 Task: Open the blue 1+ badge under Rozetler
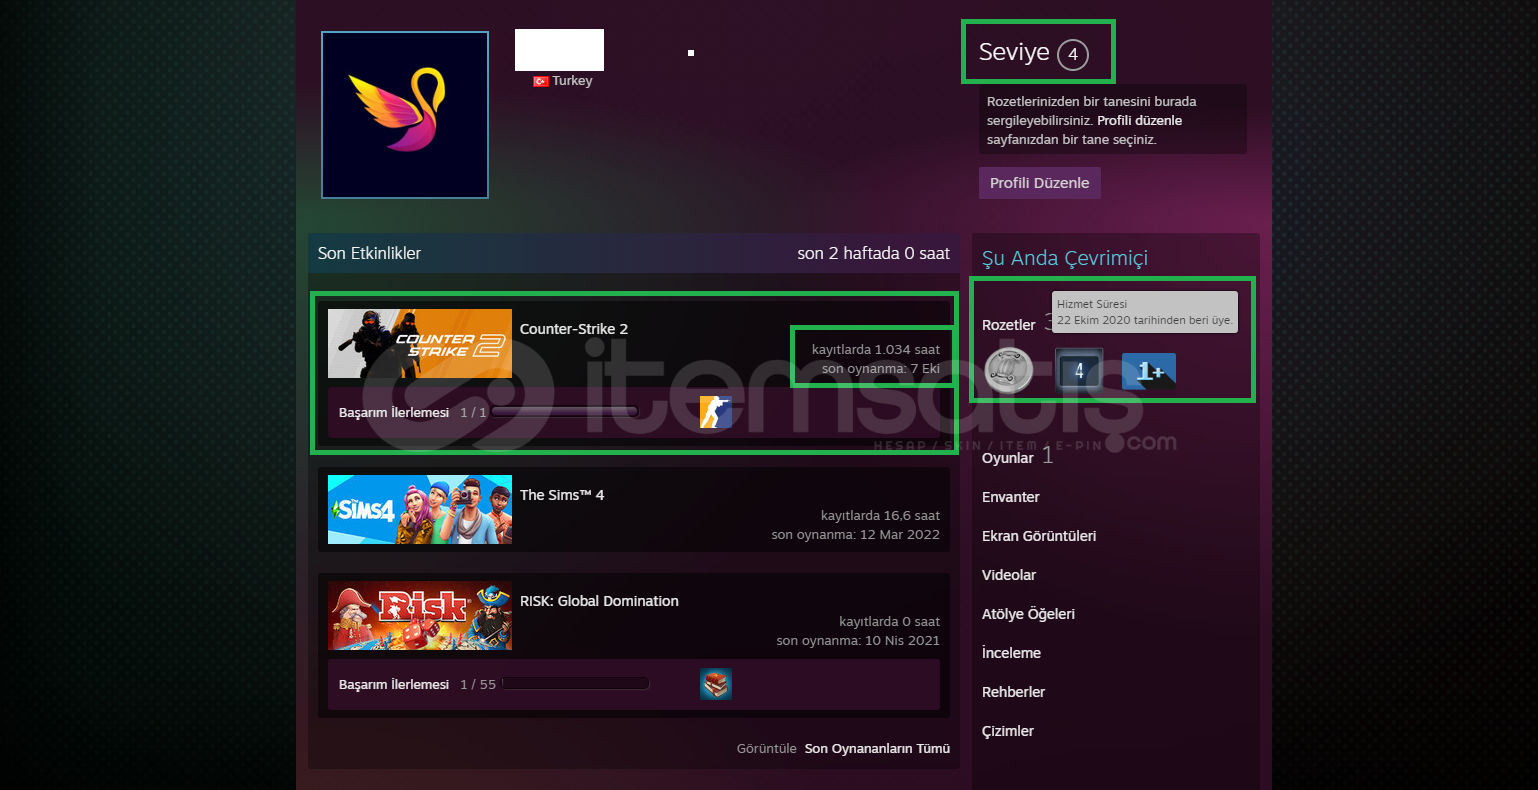coord(1149,371)
